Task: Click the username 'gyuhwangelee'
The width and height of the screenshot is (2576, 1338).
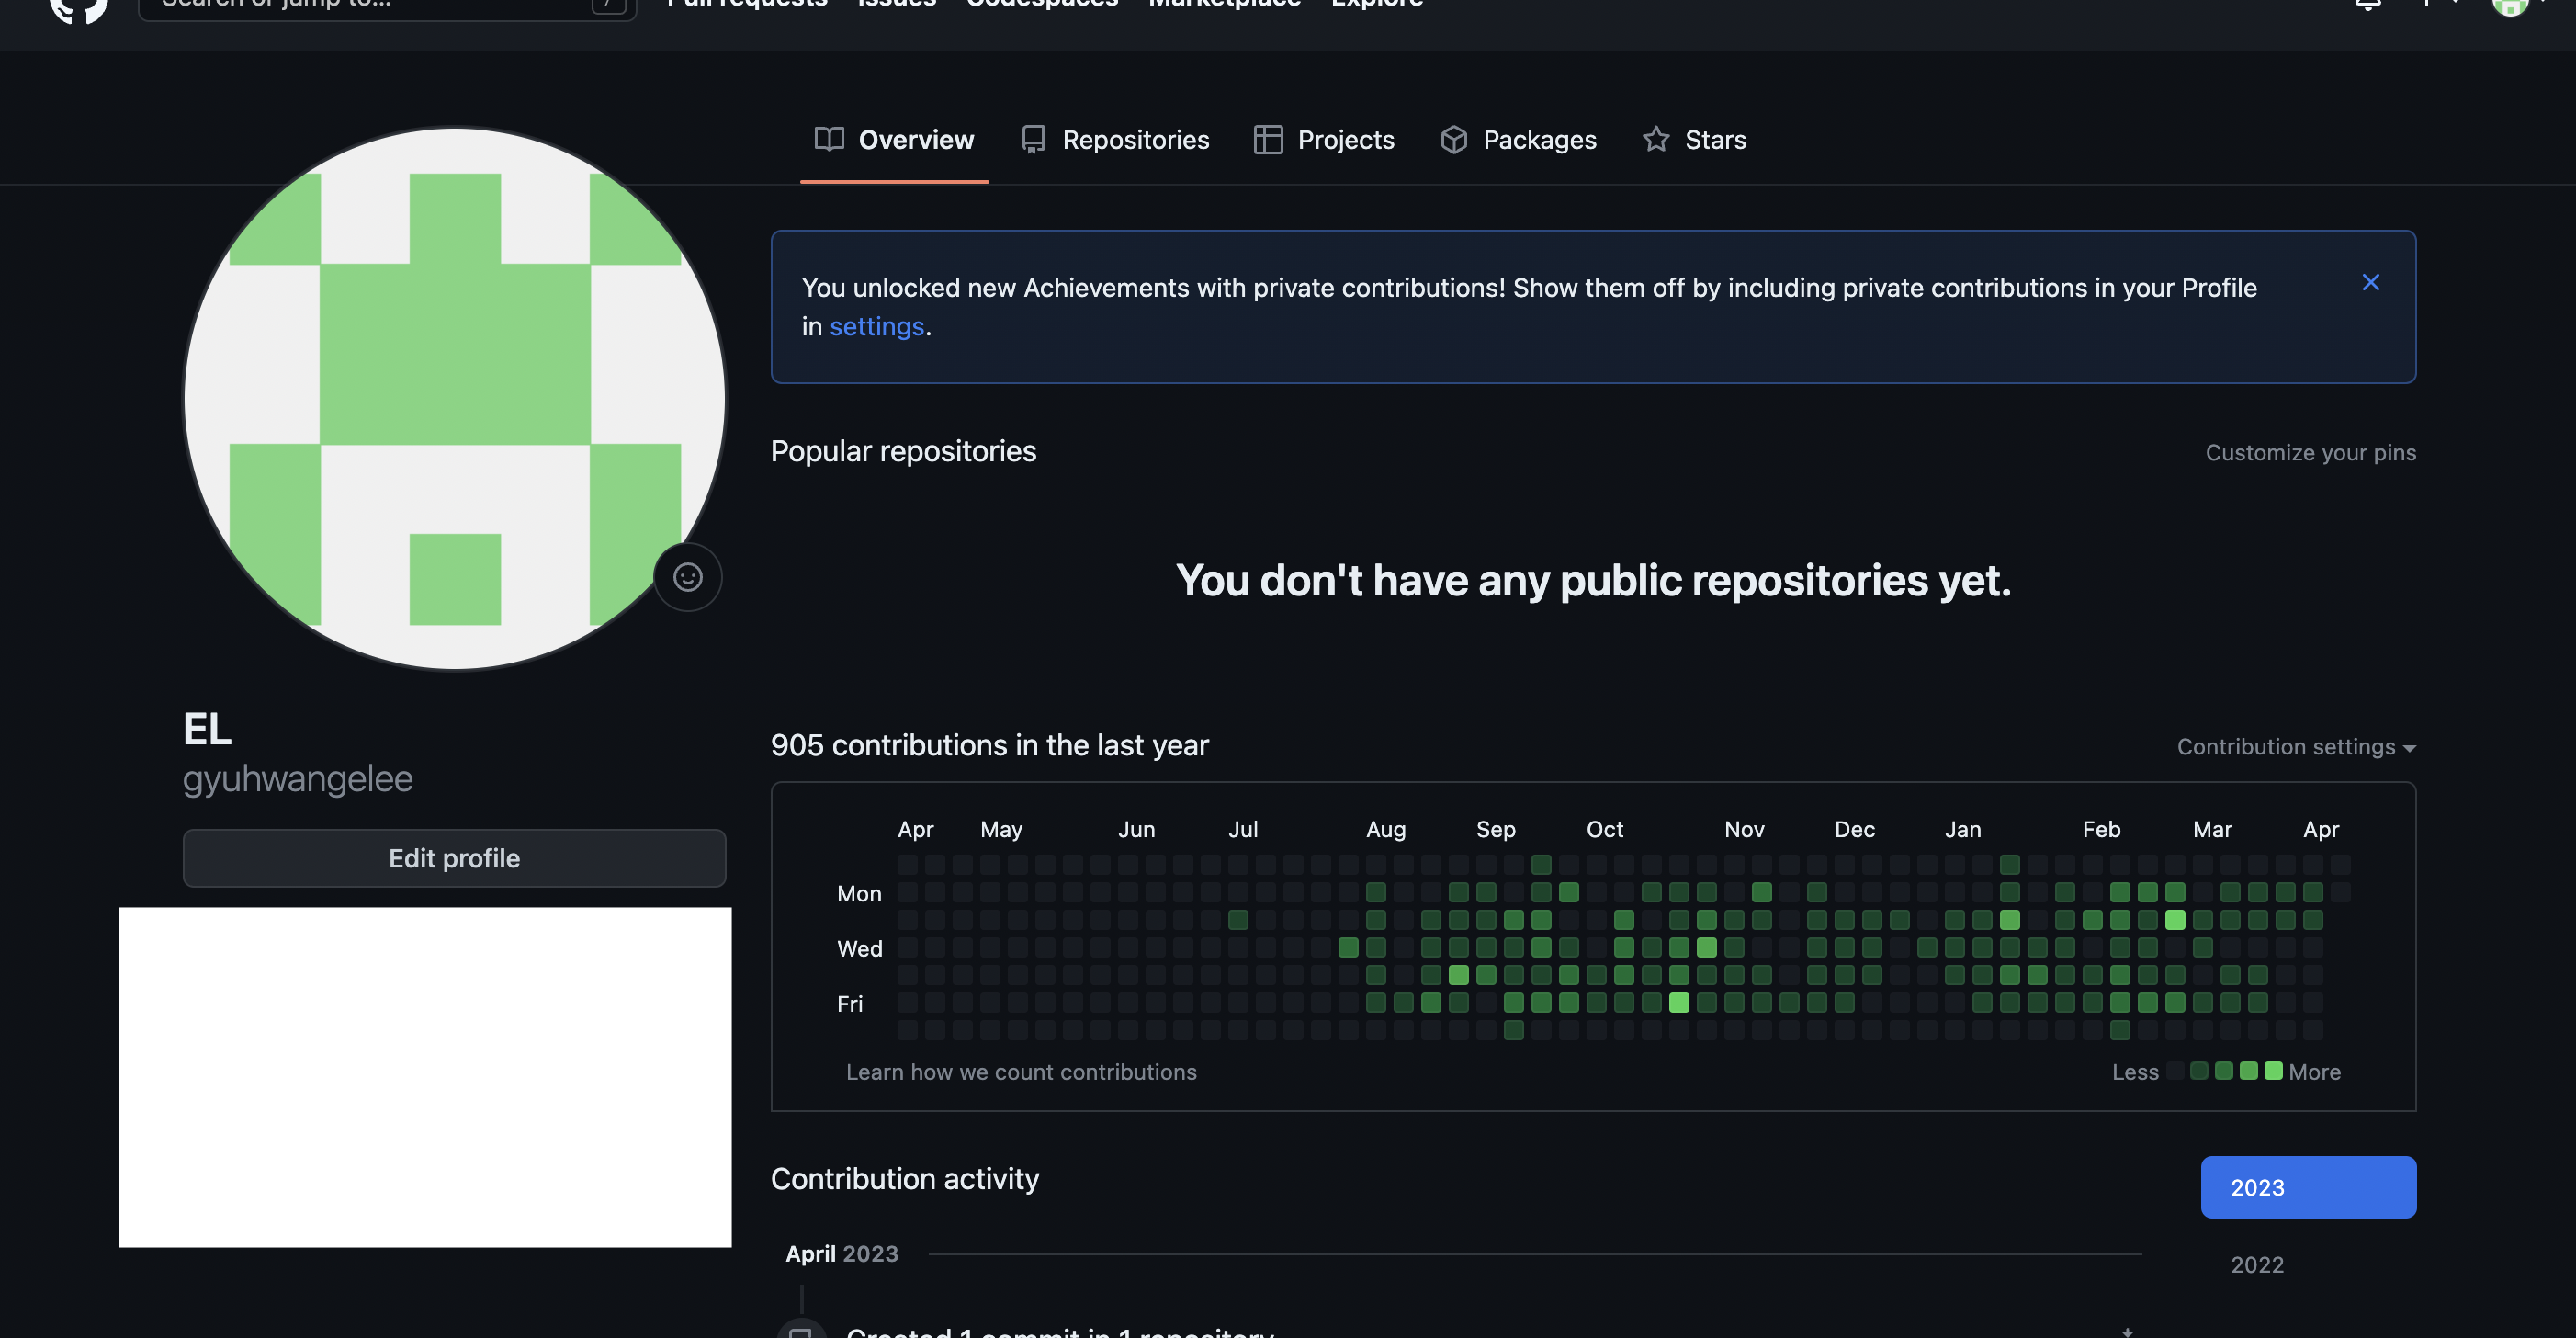Action: tap(297, 779)
